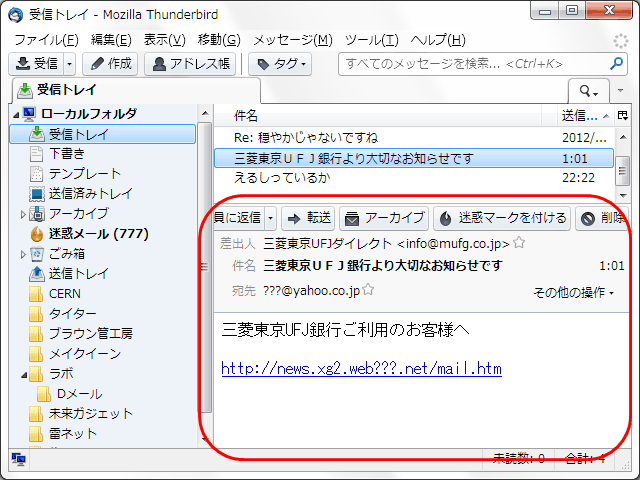Screen dimensions: 640x480
Task: Open その他の操作 dropdown menu
Action: pos(573,293)
